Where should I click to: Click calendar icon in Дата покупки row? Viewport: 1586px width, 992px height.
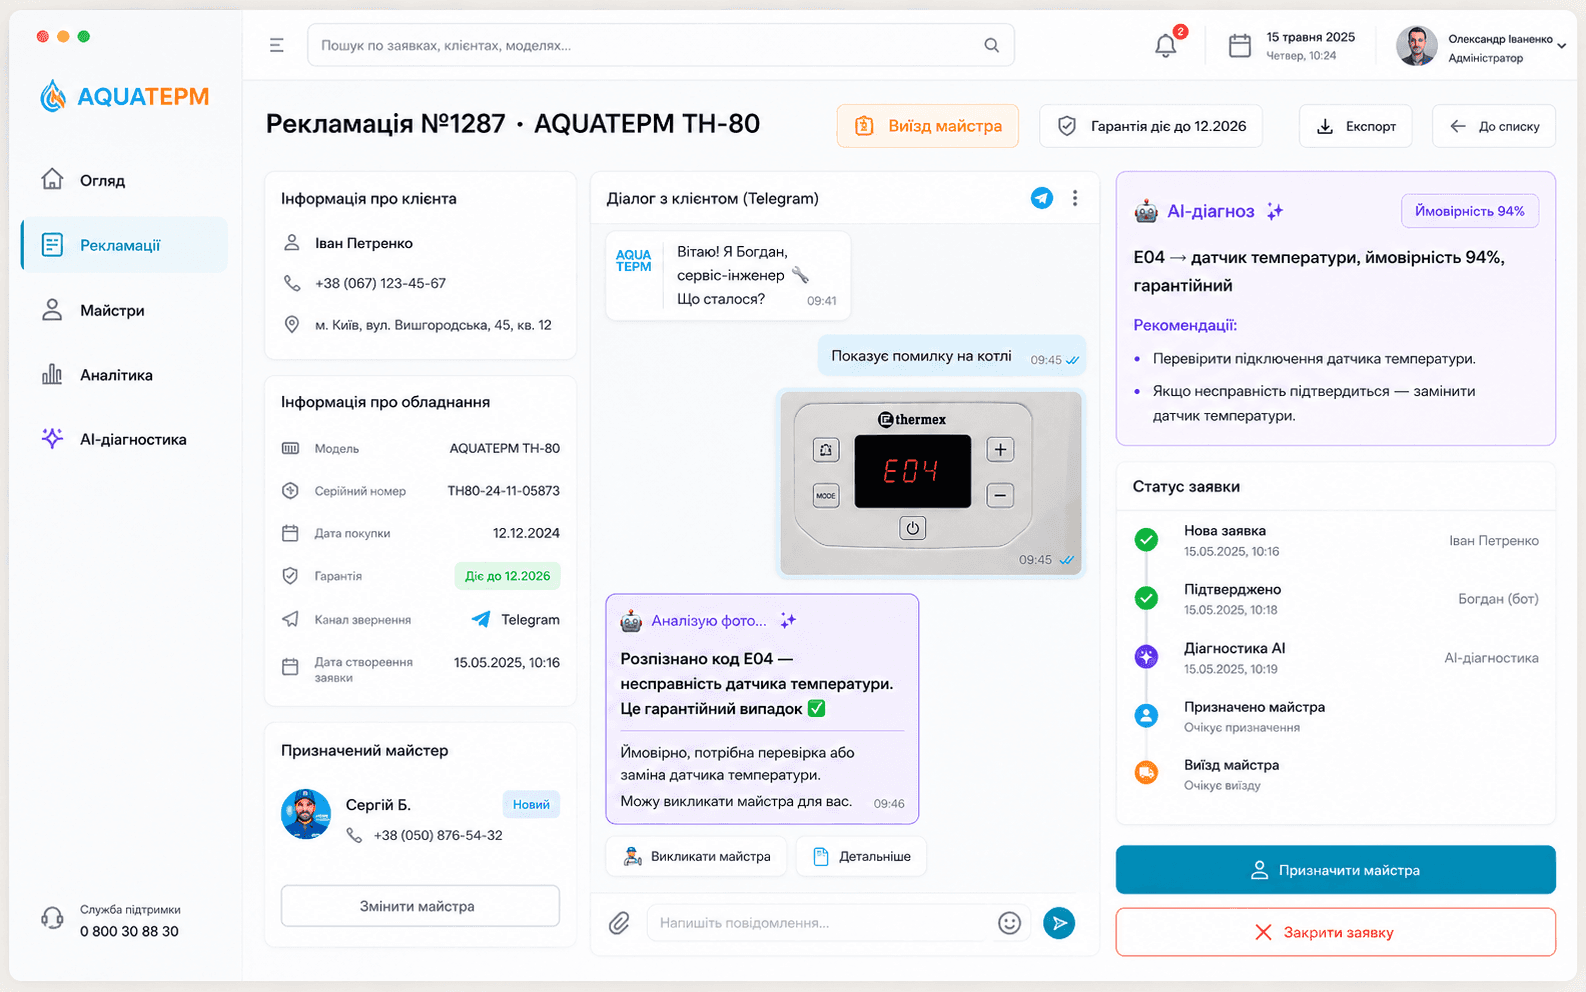(290, 533)
